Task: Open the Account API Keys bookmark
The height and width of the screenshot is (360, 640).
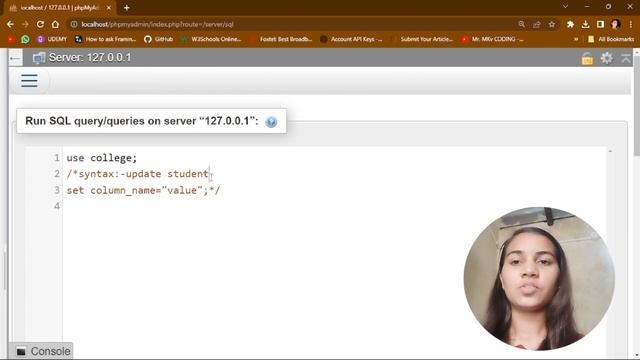Action: pos(351,39)
